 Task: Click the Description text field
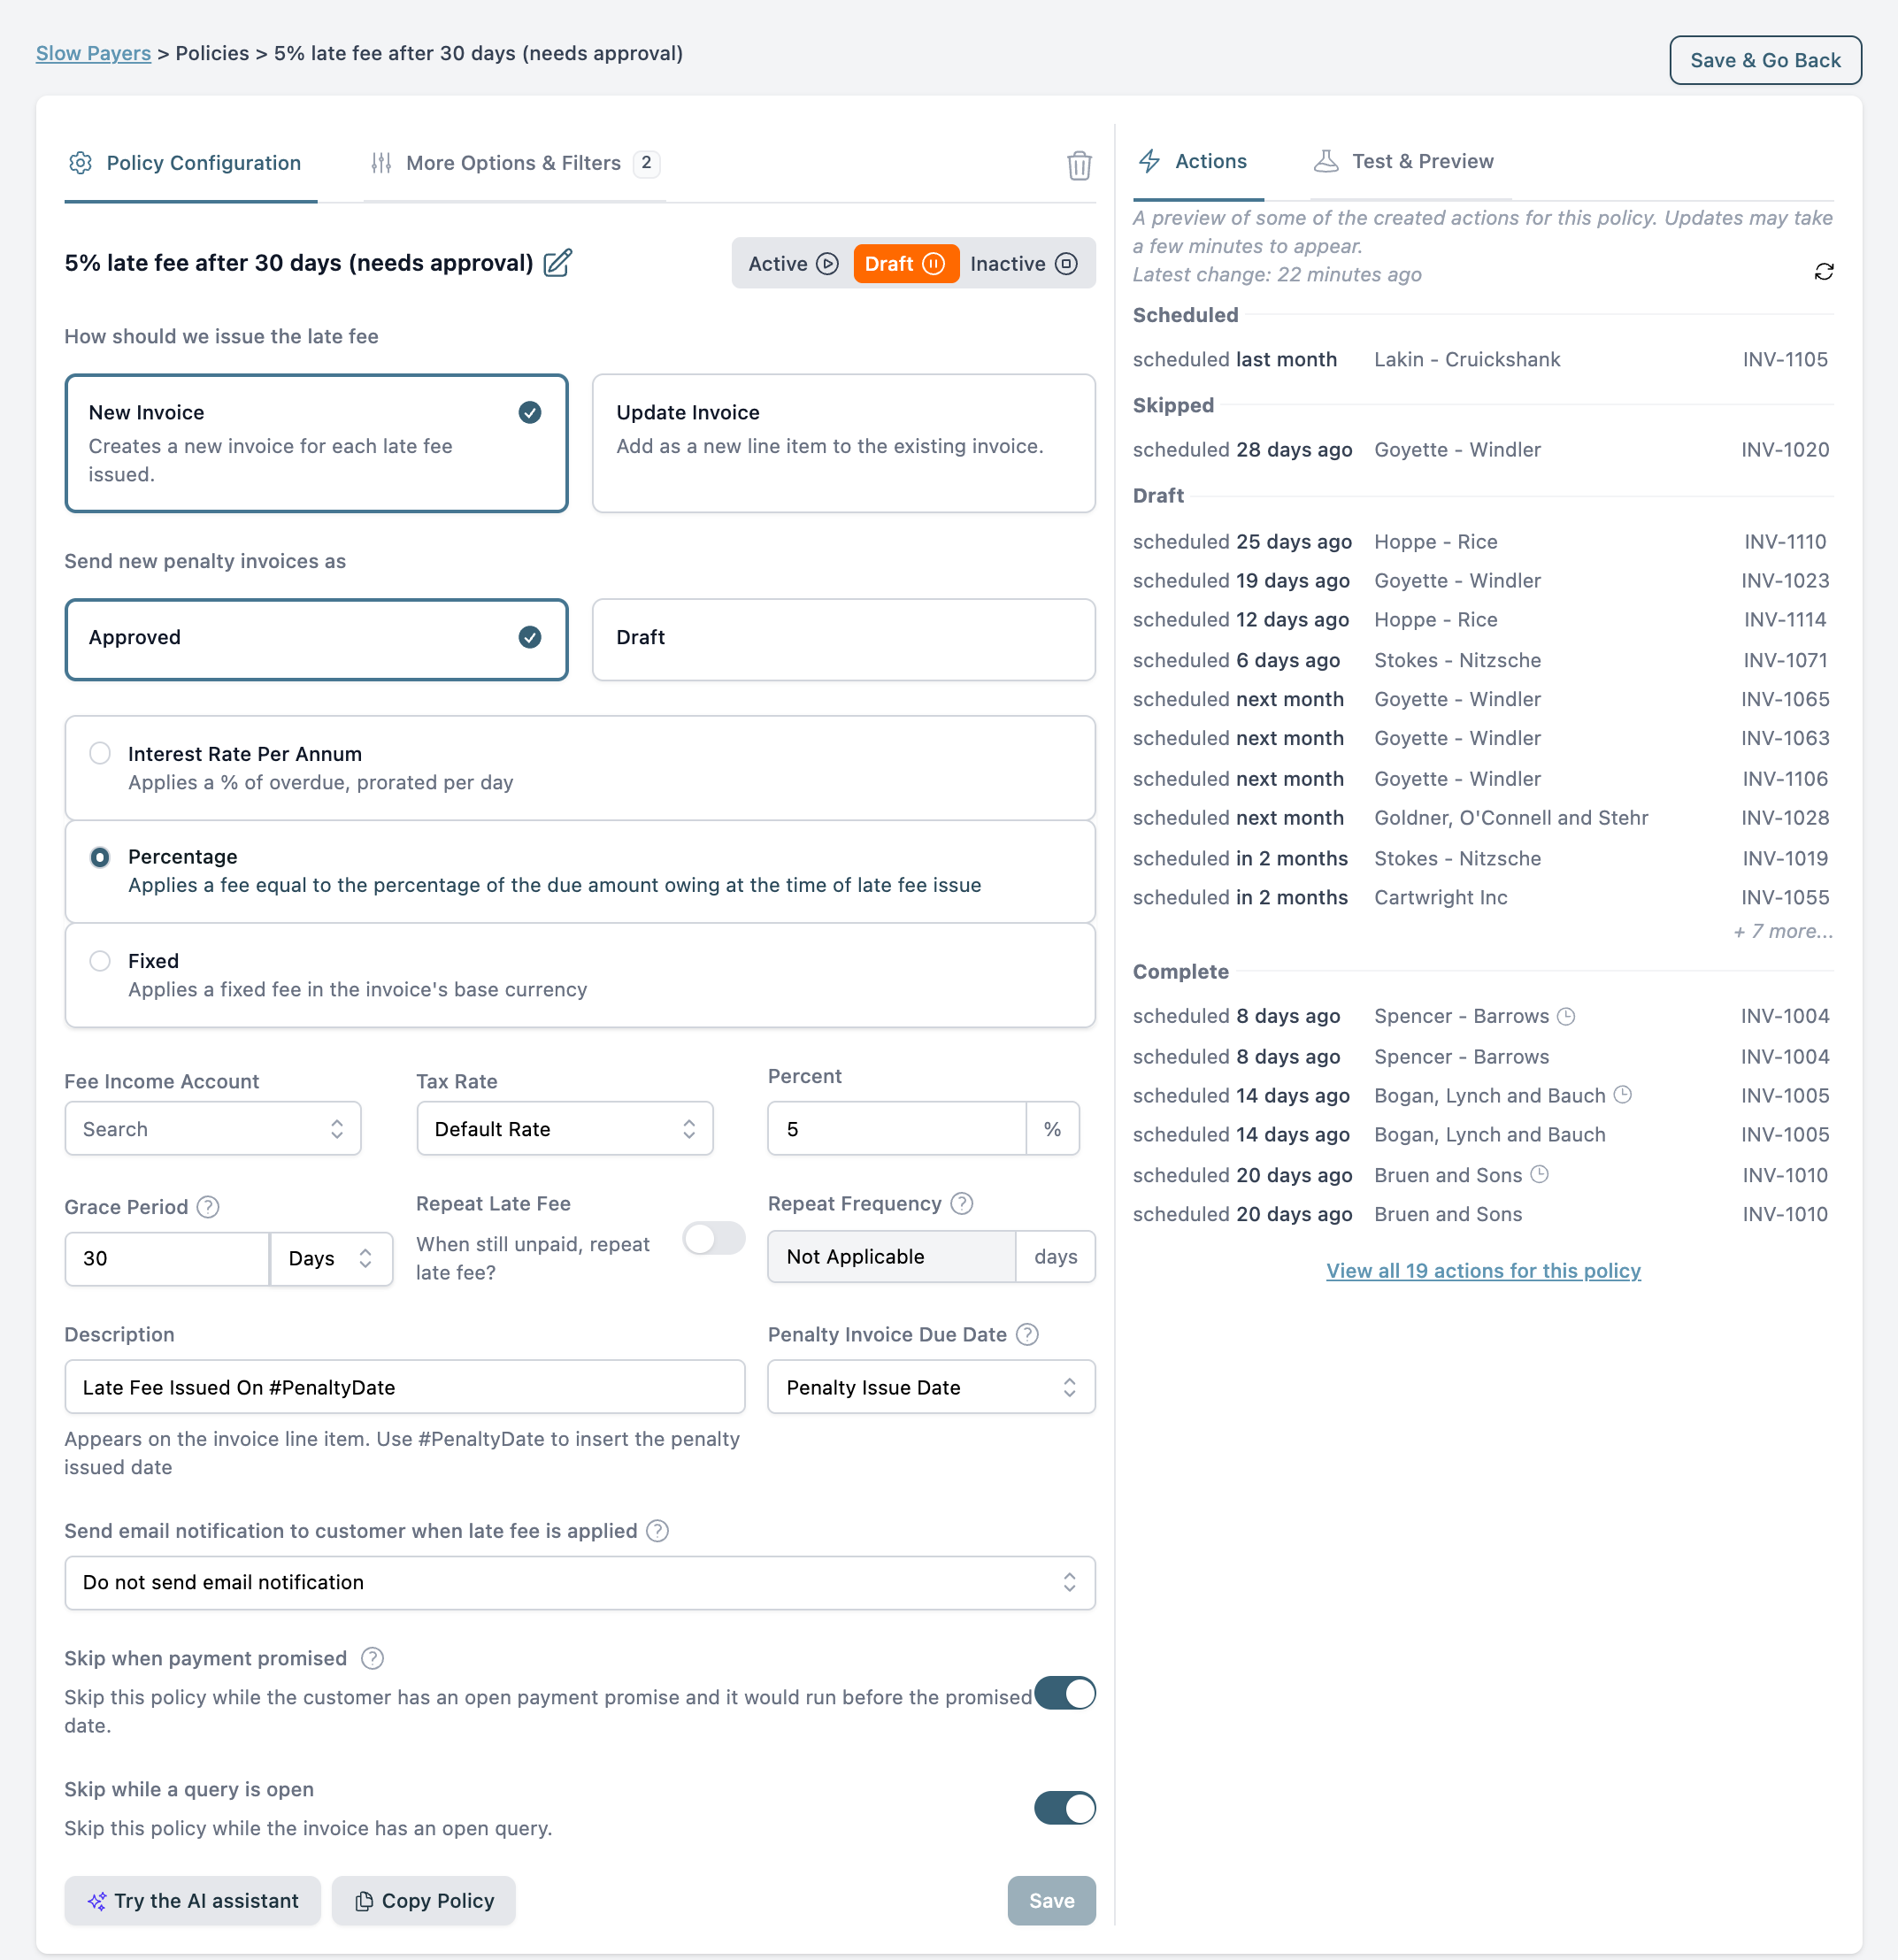click(x=405, y=1387)
